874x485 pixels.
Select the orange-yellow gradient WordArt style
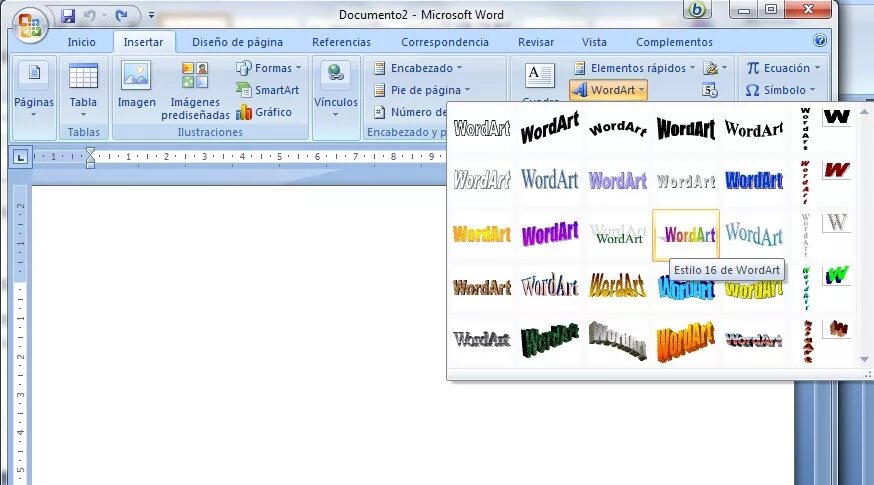[482, 234]
